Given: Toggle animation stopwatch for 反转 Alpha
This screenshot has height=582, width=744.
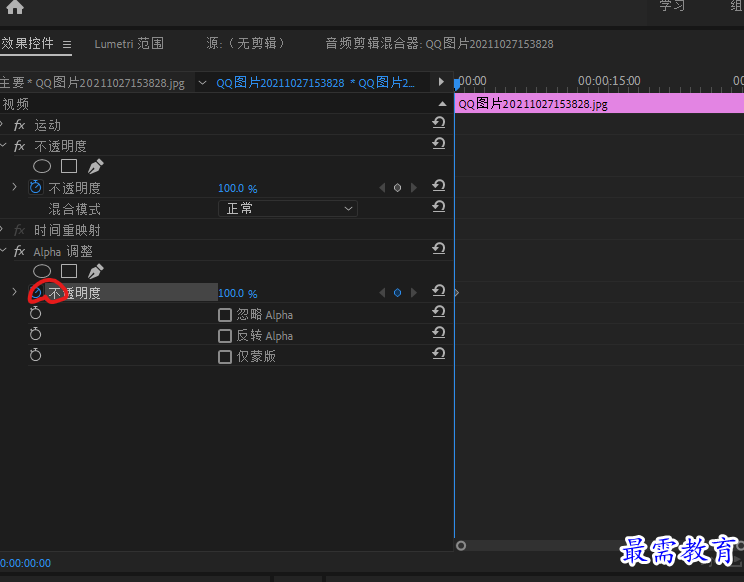Looking at the screenshot, I should click(x=36, y=334).
